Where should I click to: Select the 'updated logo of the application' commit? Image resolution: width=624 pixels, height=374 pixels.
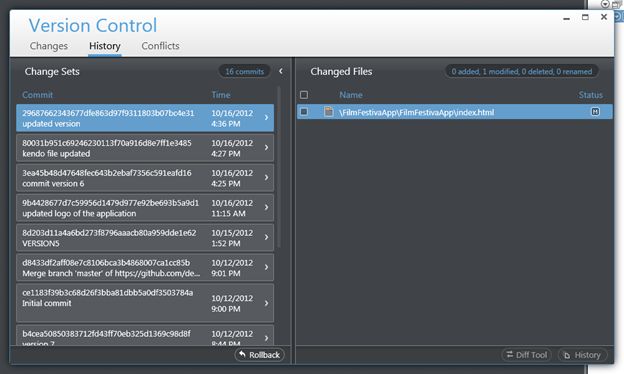point(145,207)
